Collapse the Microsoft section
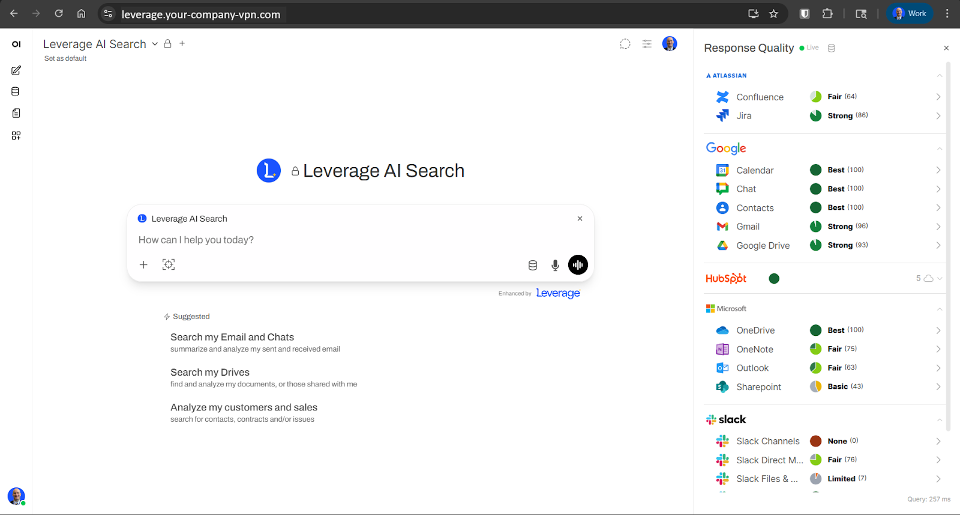The image size is (960, 515). 939,309
